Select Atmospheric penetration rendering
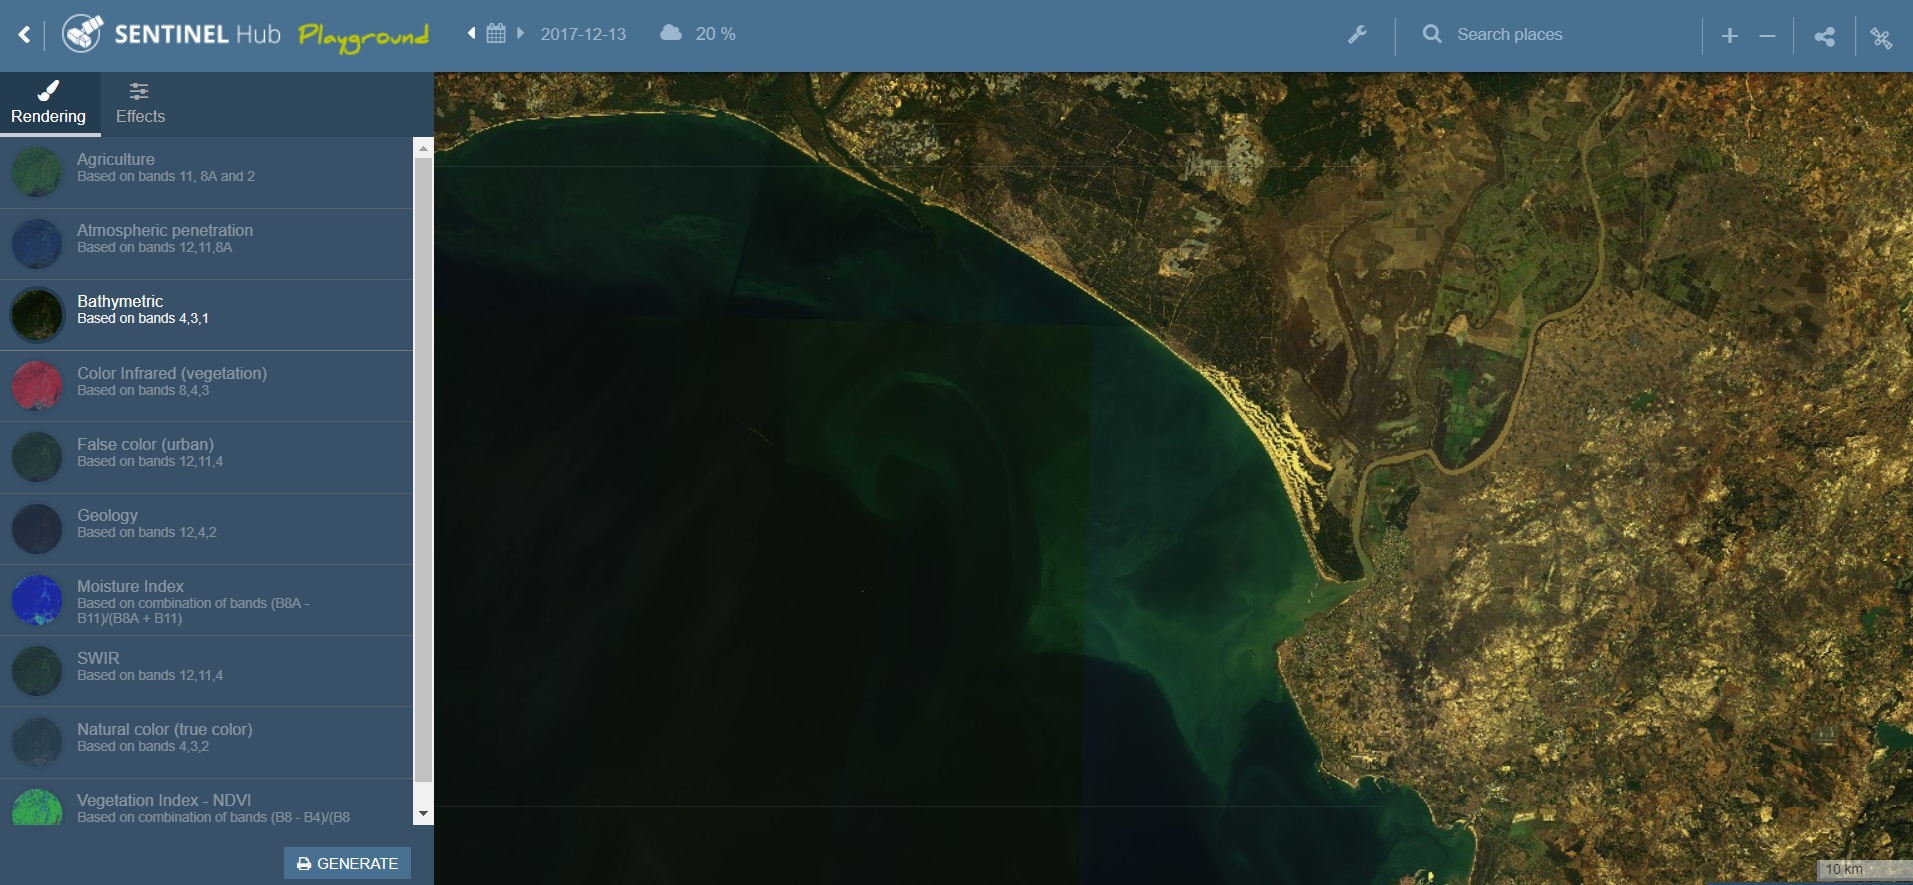 [x=206, y=244]
